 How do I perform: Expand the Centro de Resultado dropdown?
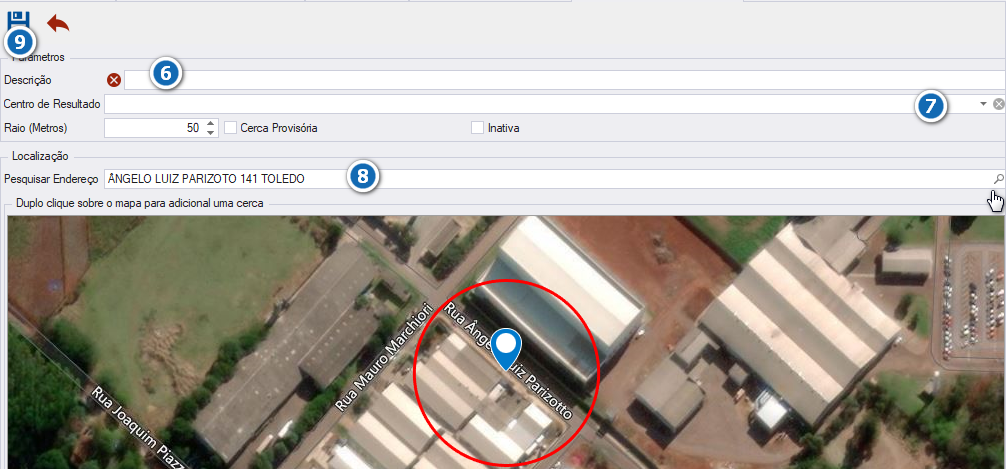click(983, 104)
